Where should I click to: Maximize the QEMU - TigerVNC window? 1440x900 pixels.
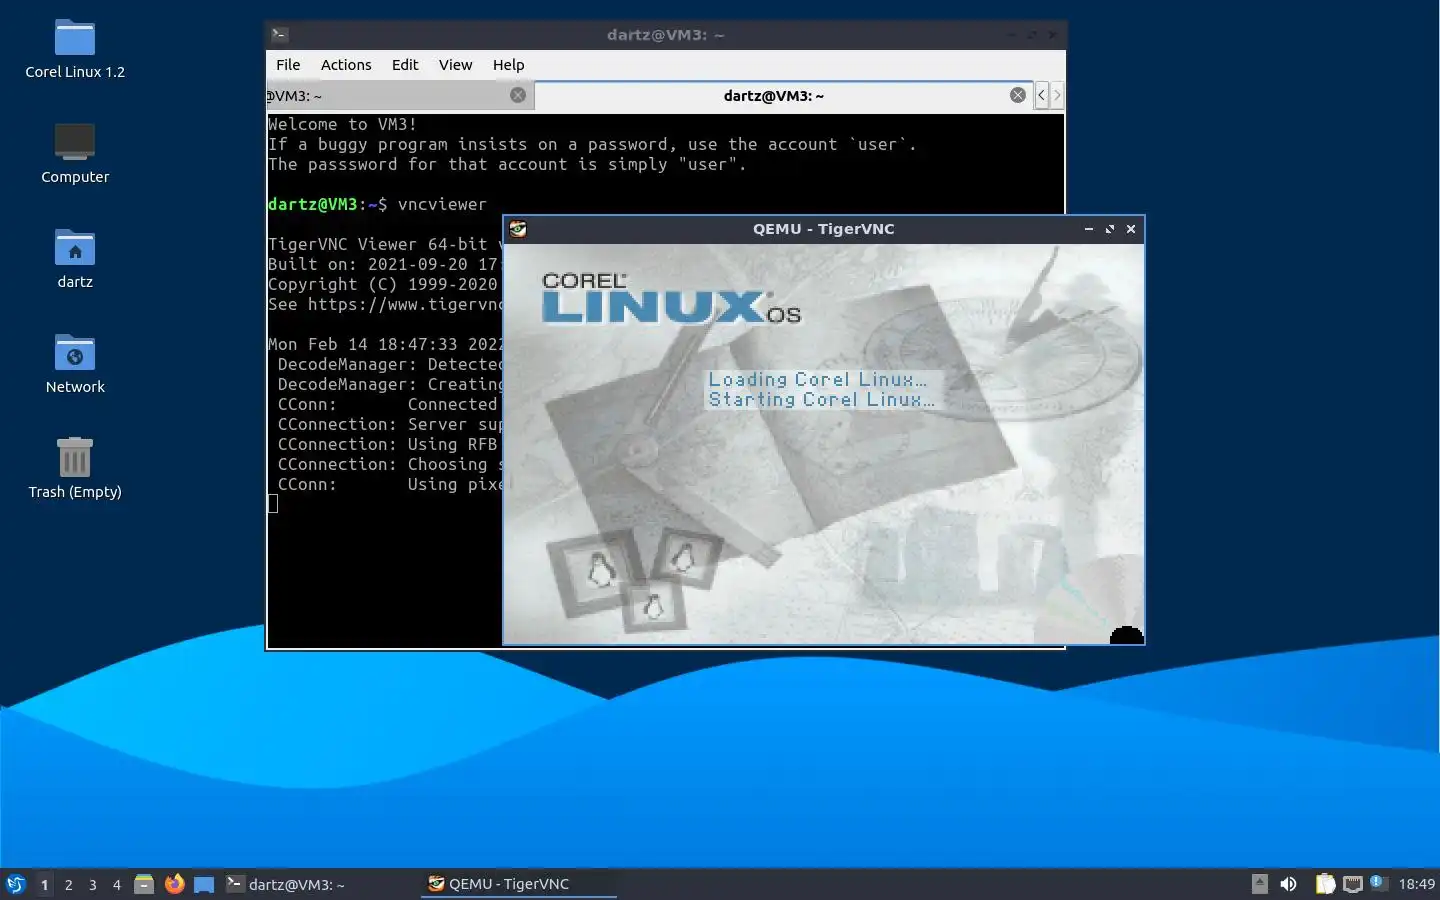click(x=1110, y=229)
